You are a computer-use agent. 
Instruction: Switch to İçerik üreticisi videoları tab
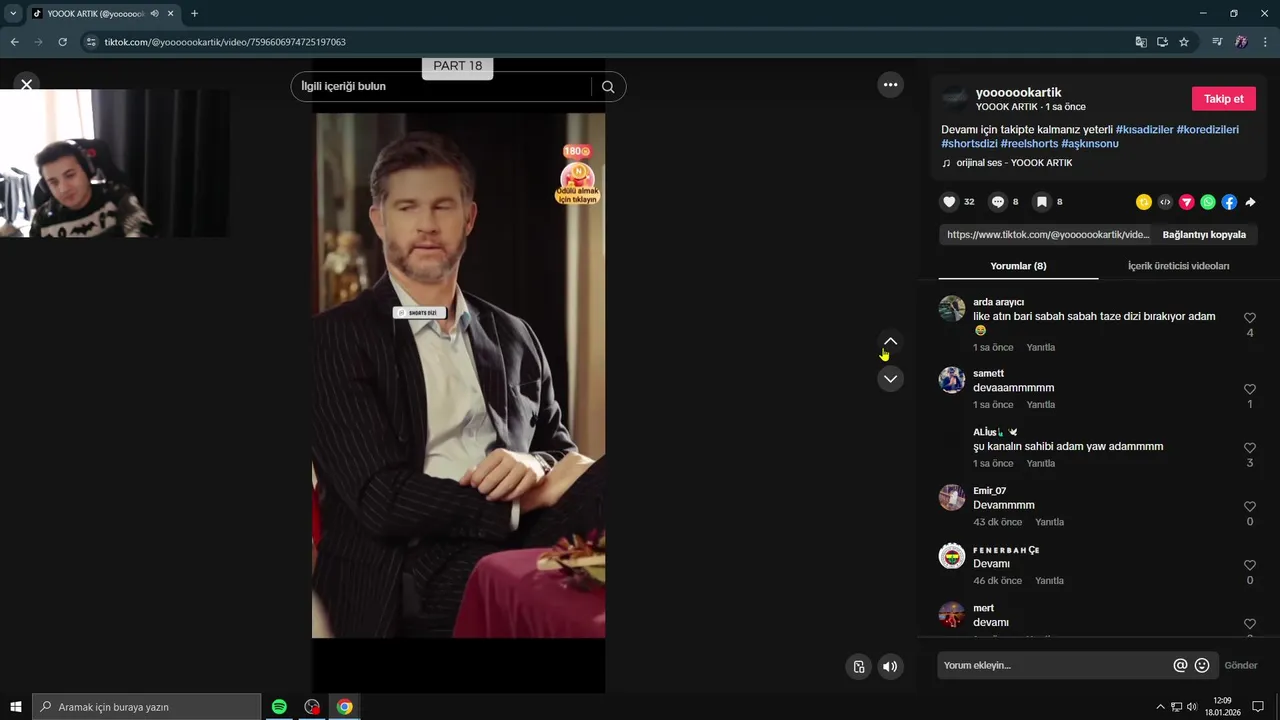click(1178, 266)
